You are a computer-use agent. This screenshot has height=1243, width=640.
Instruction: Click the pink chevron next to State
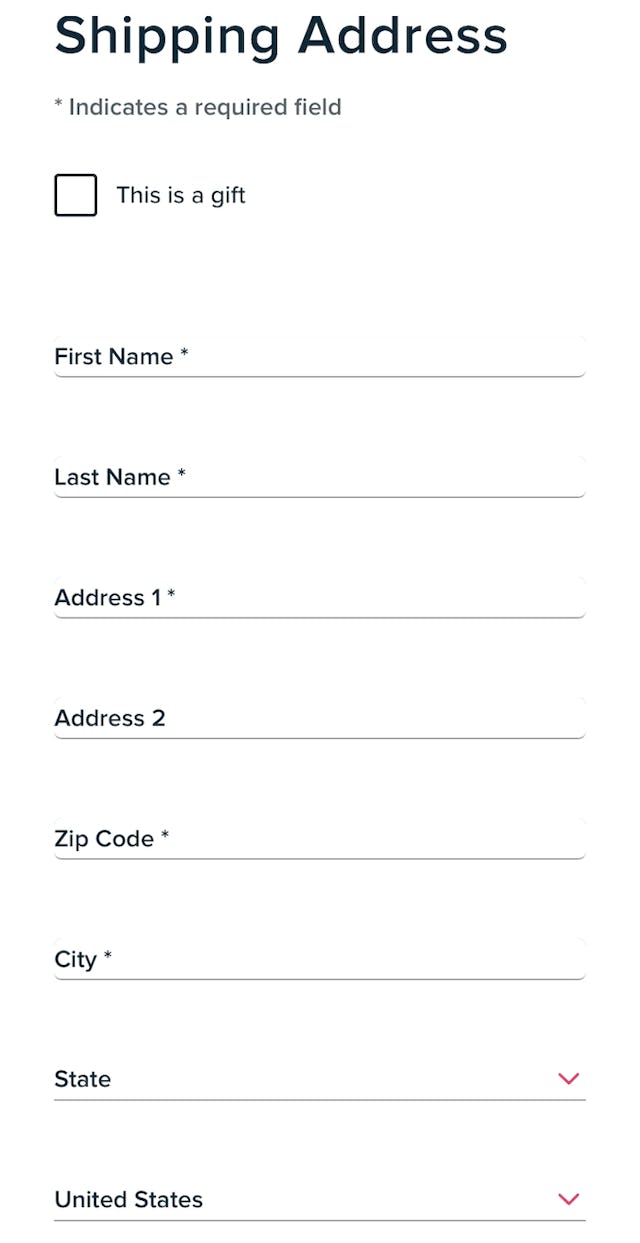click(x=568, y=1079)
